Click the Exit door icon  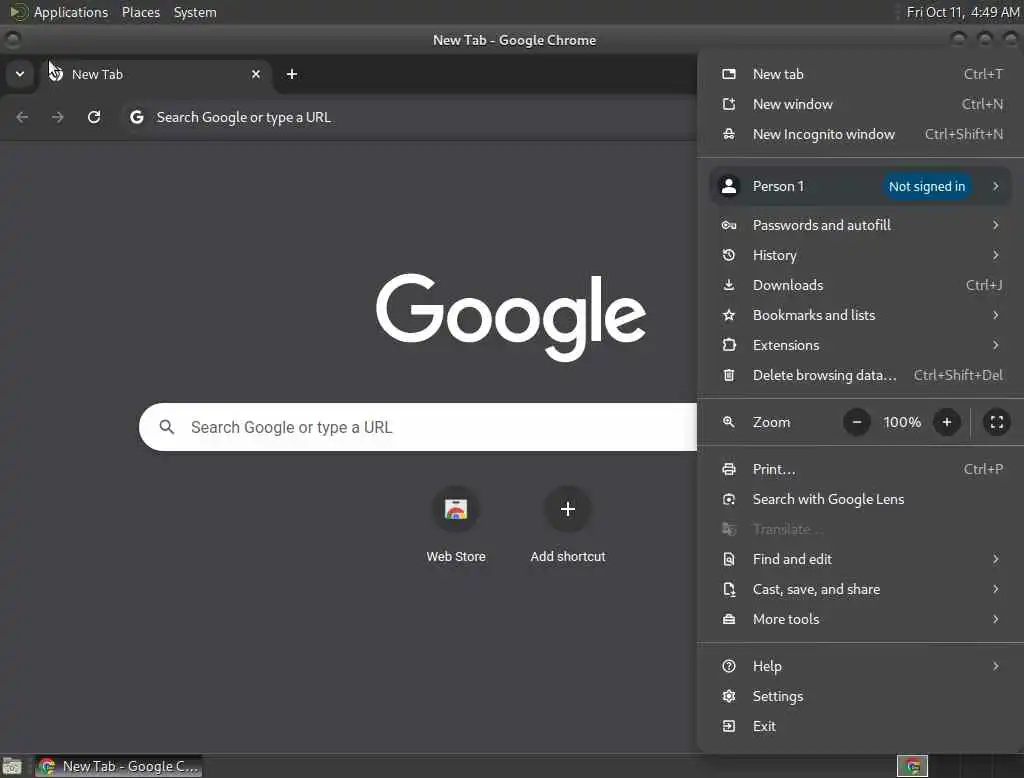(729, 726)
